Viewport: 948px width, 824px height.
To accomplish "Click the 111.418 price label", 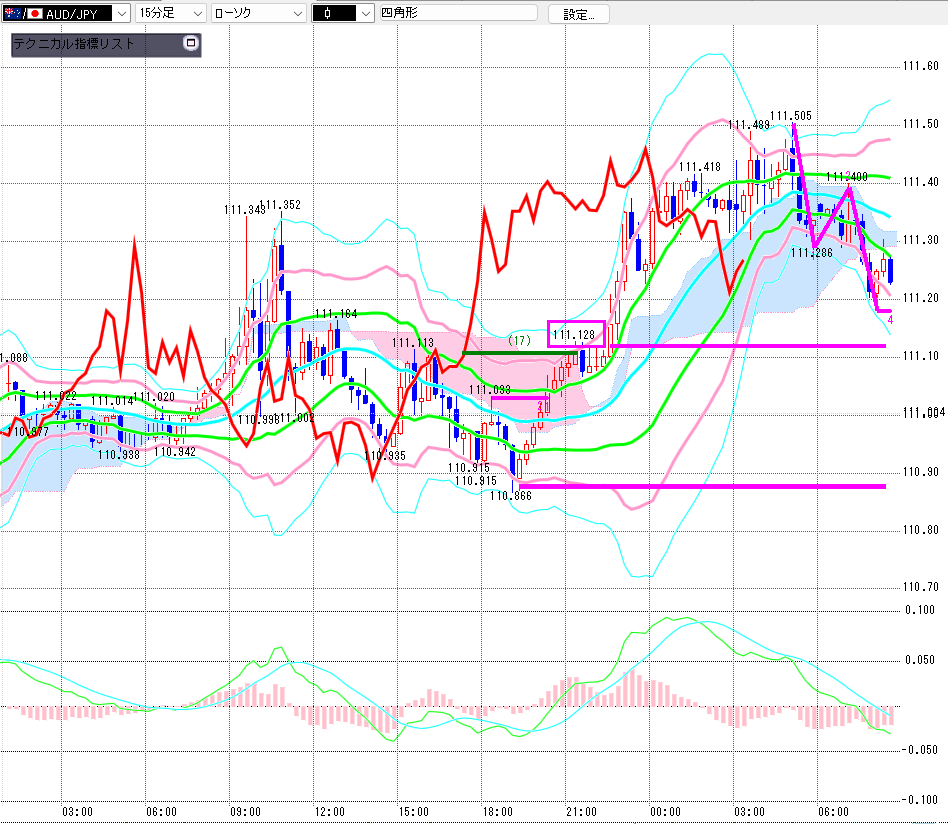I will point(700,167).
